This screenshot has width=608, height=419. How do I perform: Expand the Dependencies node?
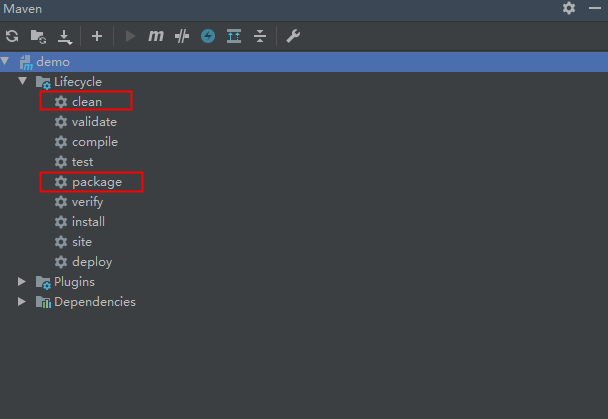click(22, 302)
